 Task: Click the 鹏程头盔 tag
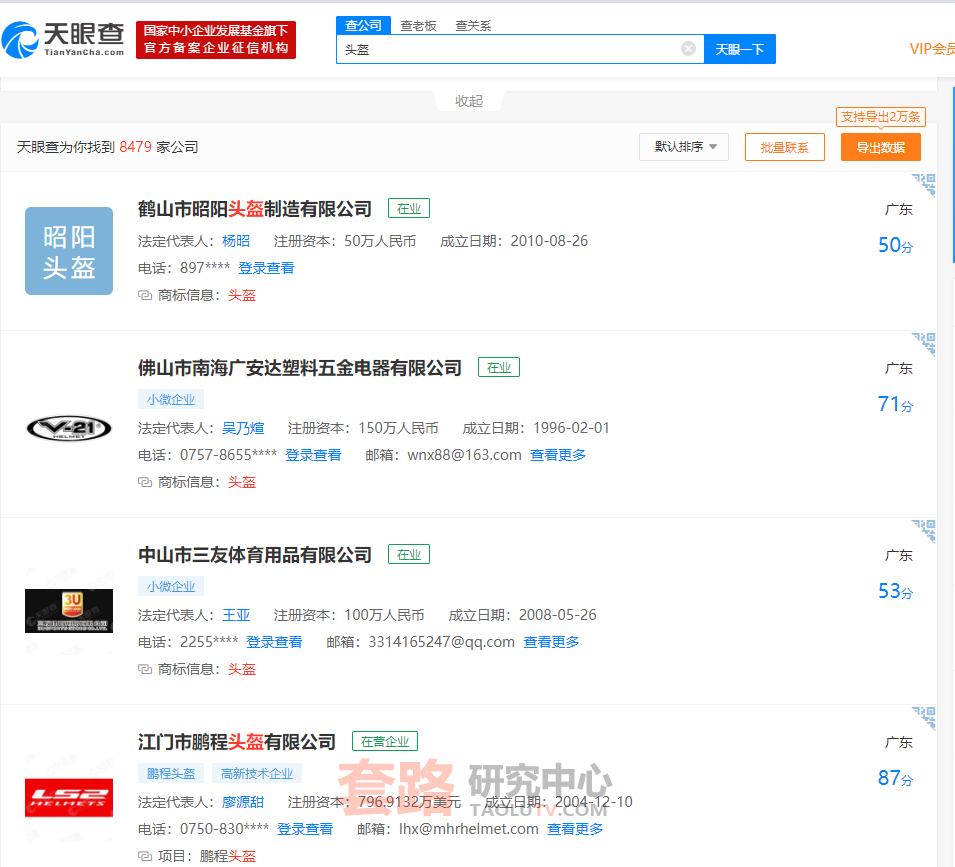click(x=171, y=773)
